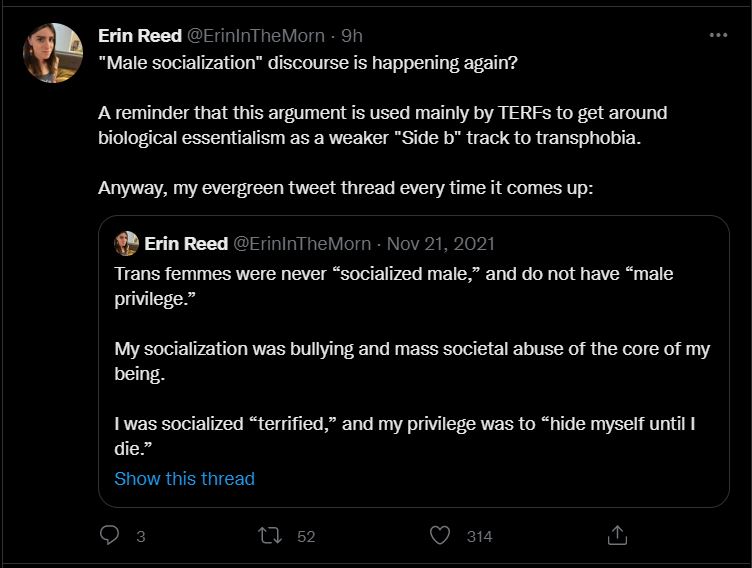Click the reply speech bubble icon
Screen dimensions: 752x568
click(x=110, y=536)
